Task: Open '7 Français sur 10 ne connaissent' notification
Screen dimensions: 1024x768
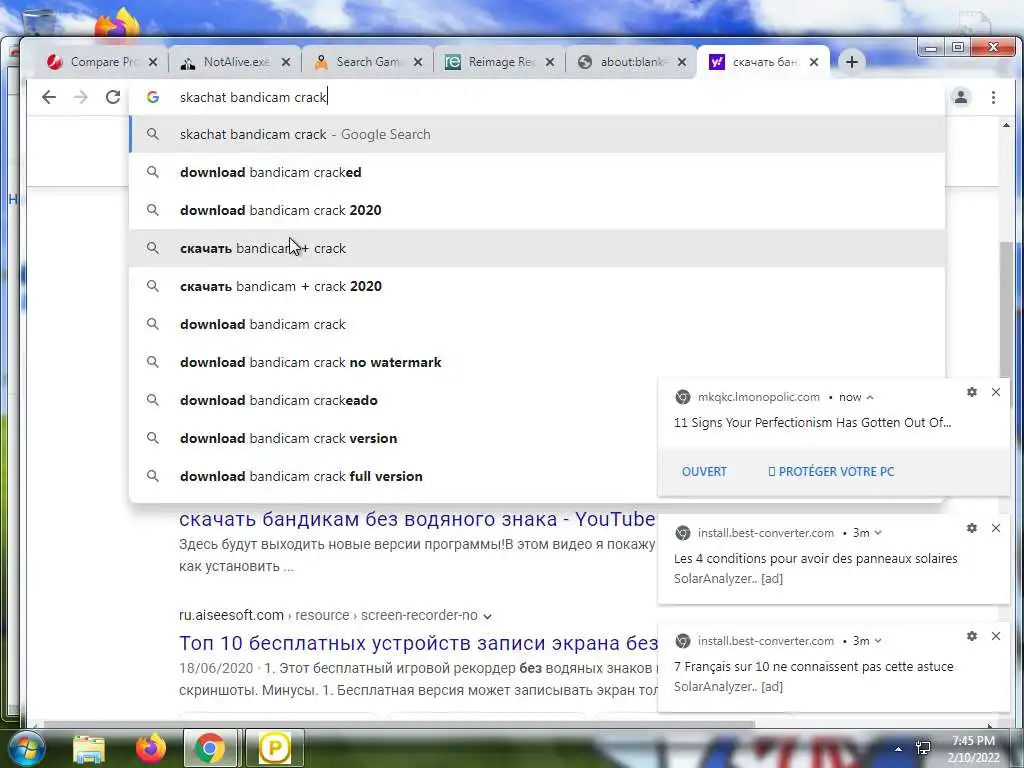Action: (814, 667)
